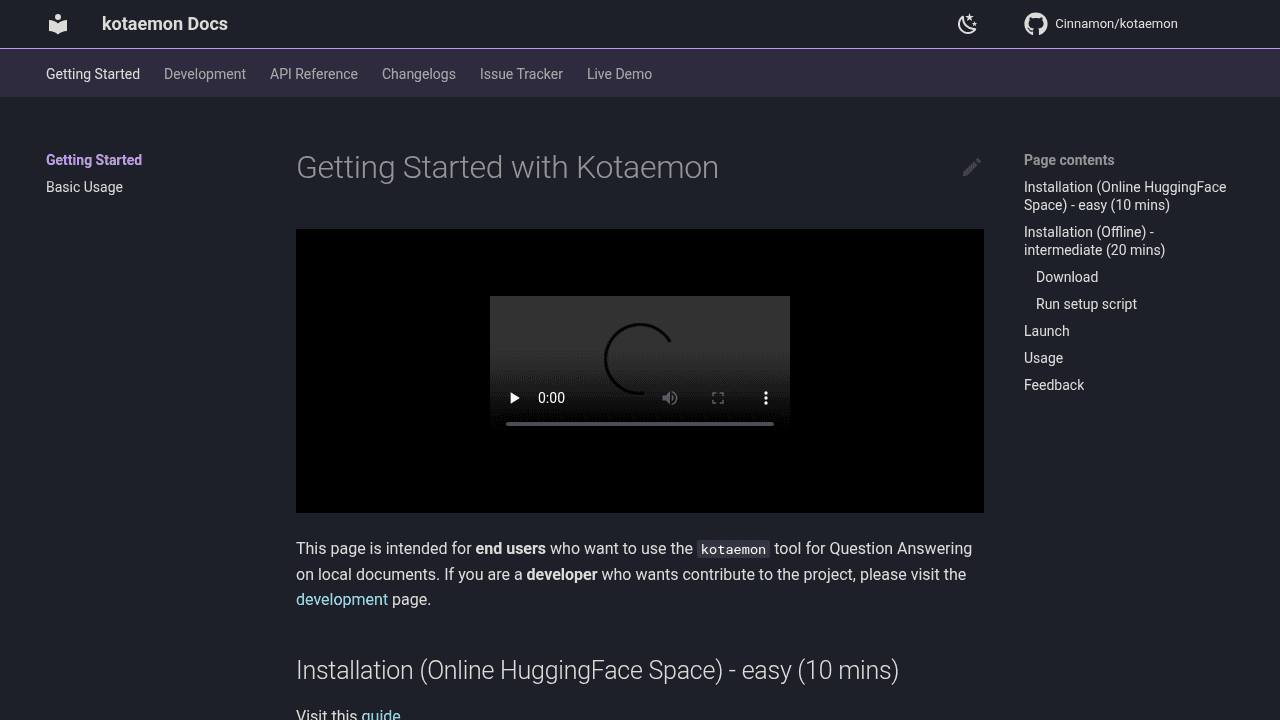
Task: Open the Issue Tracker
Action: point(521,73)
